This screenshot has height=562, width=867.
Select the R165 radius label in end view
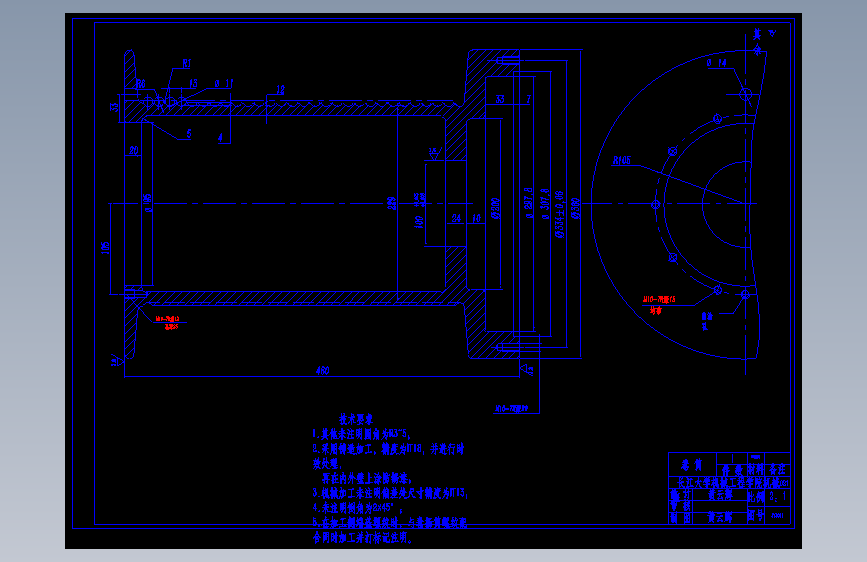pyautogui.click(x=621, y=160)
